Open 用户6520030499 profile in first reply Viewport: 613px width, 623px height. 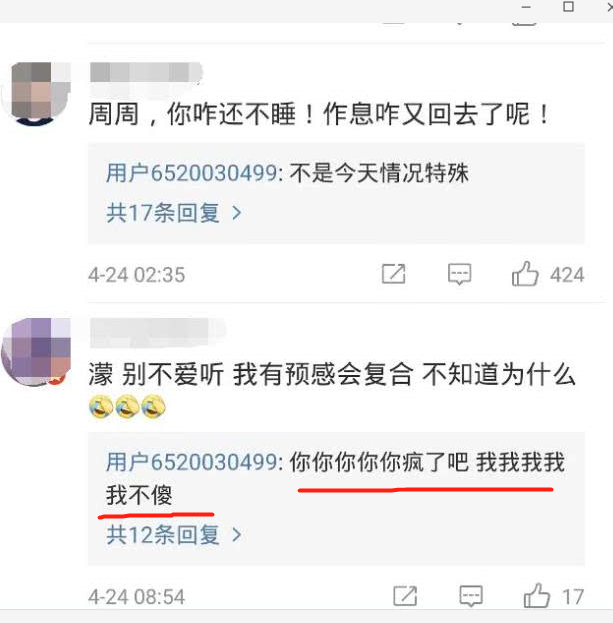[x=191, y=173]
